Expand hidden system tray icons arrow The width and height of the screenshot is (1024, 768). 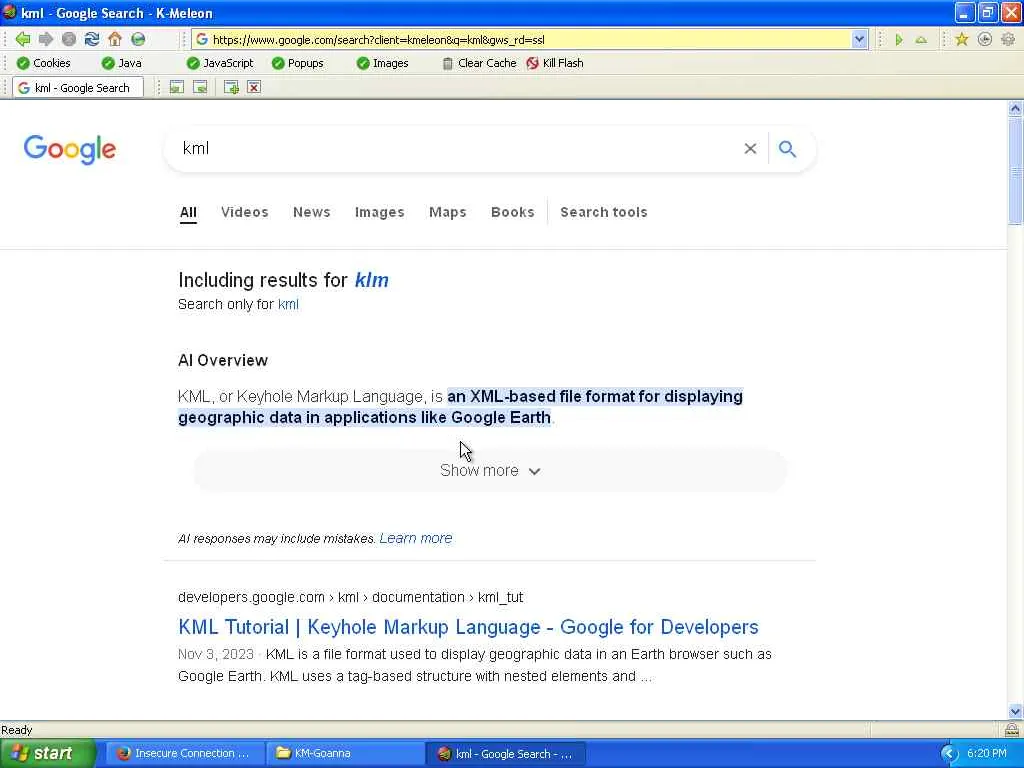[x=948, y=754]
